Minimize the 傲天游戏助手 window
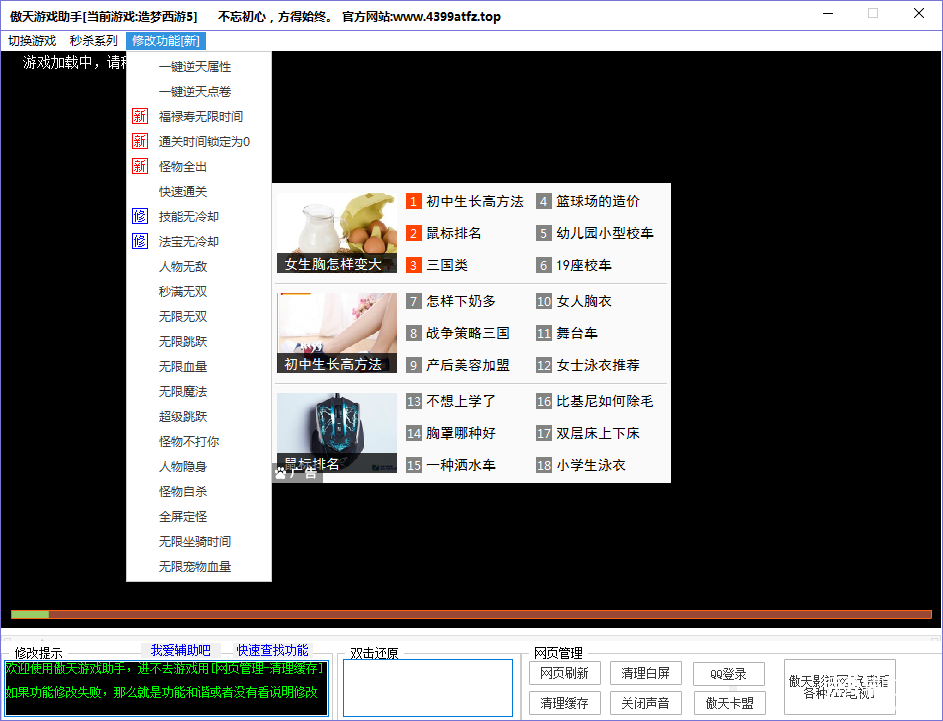This screenshot has height=721, width=943. coord(828,13)
